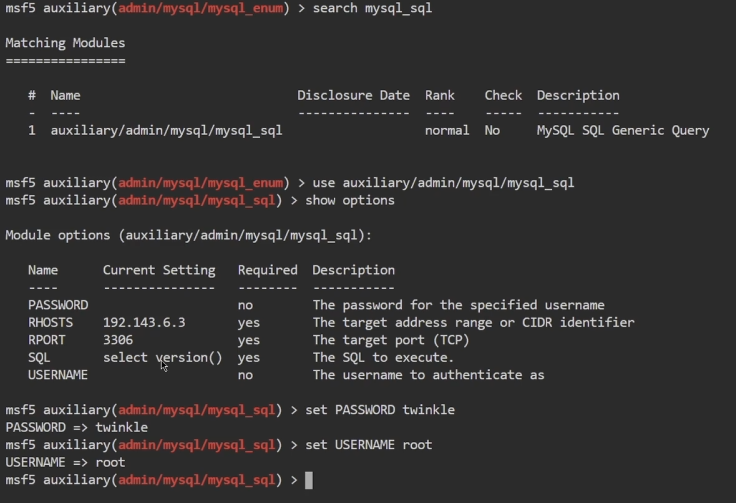Viewport: 736px width, 503px height.
Task: Click the 'normal' rank value
Action: point(447,130)
